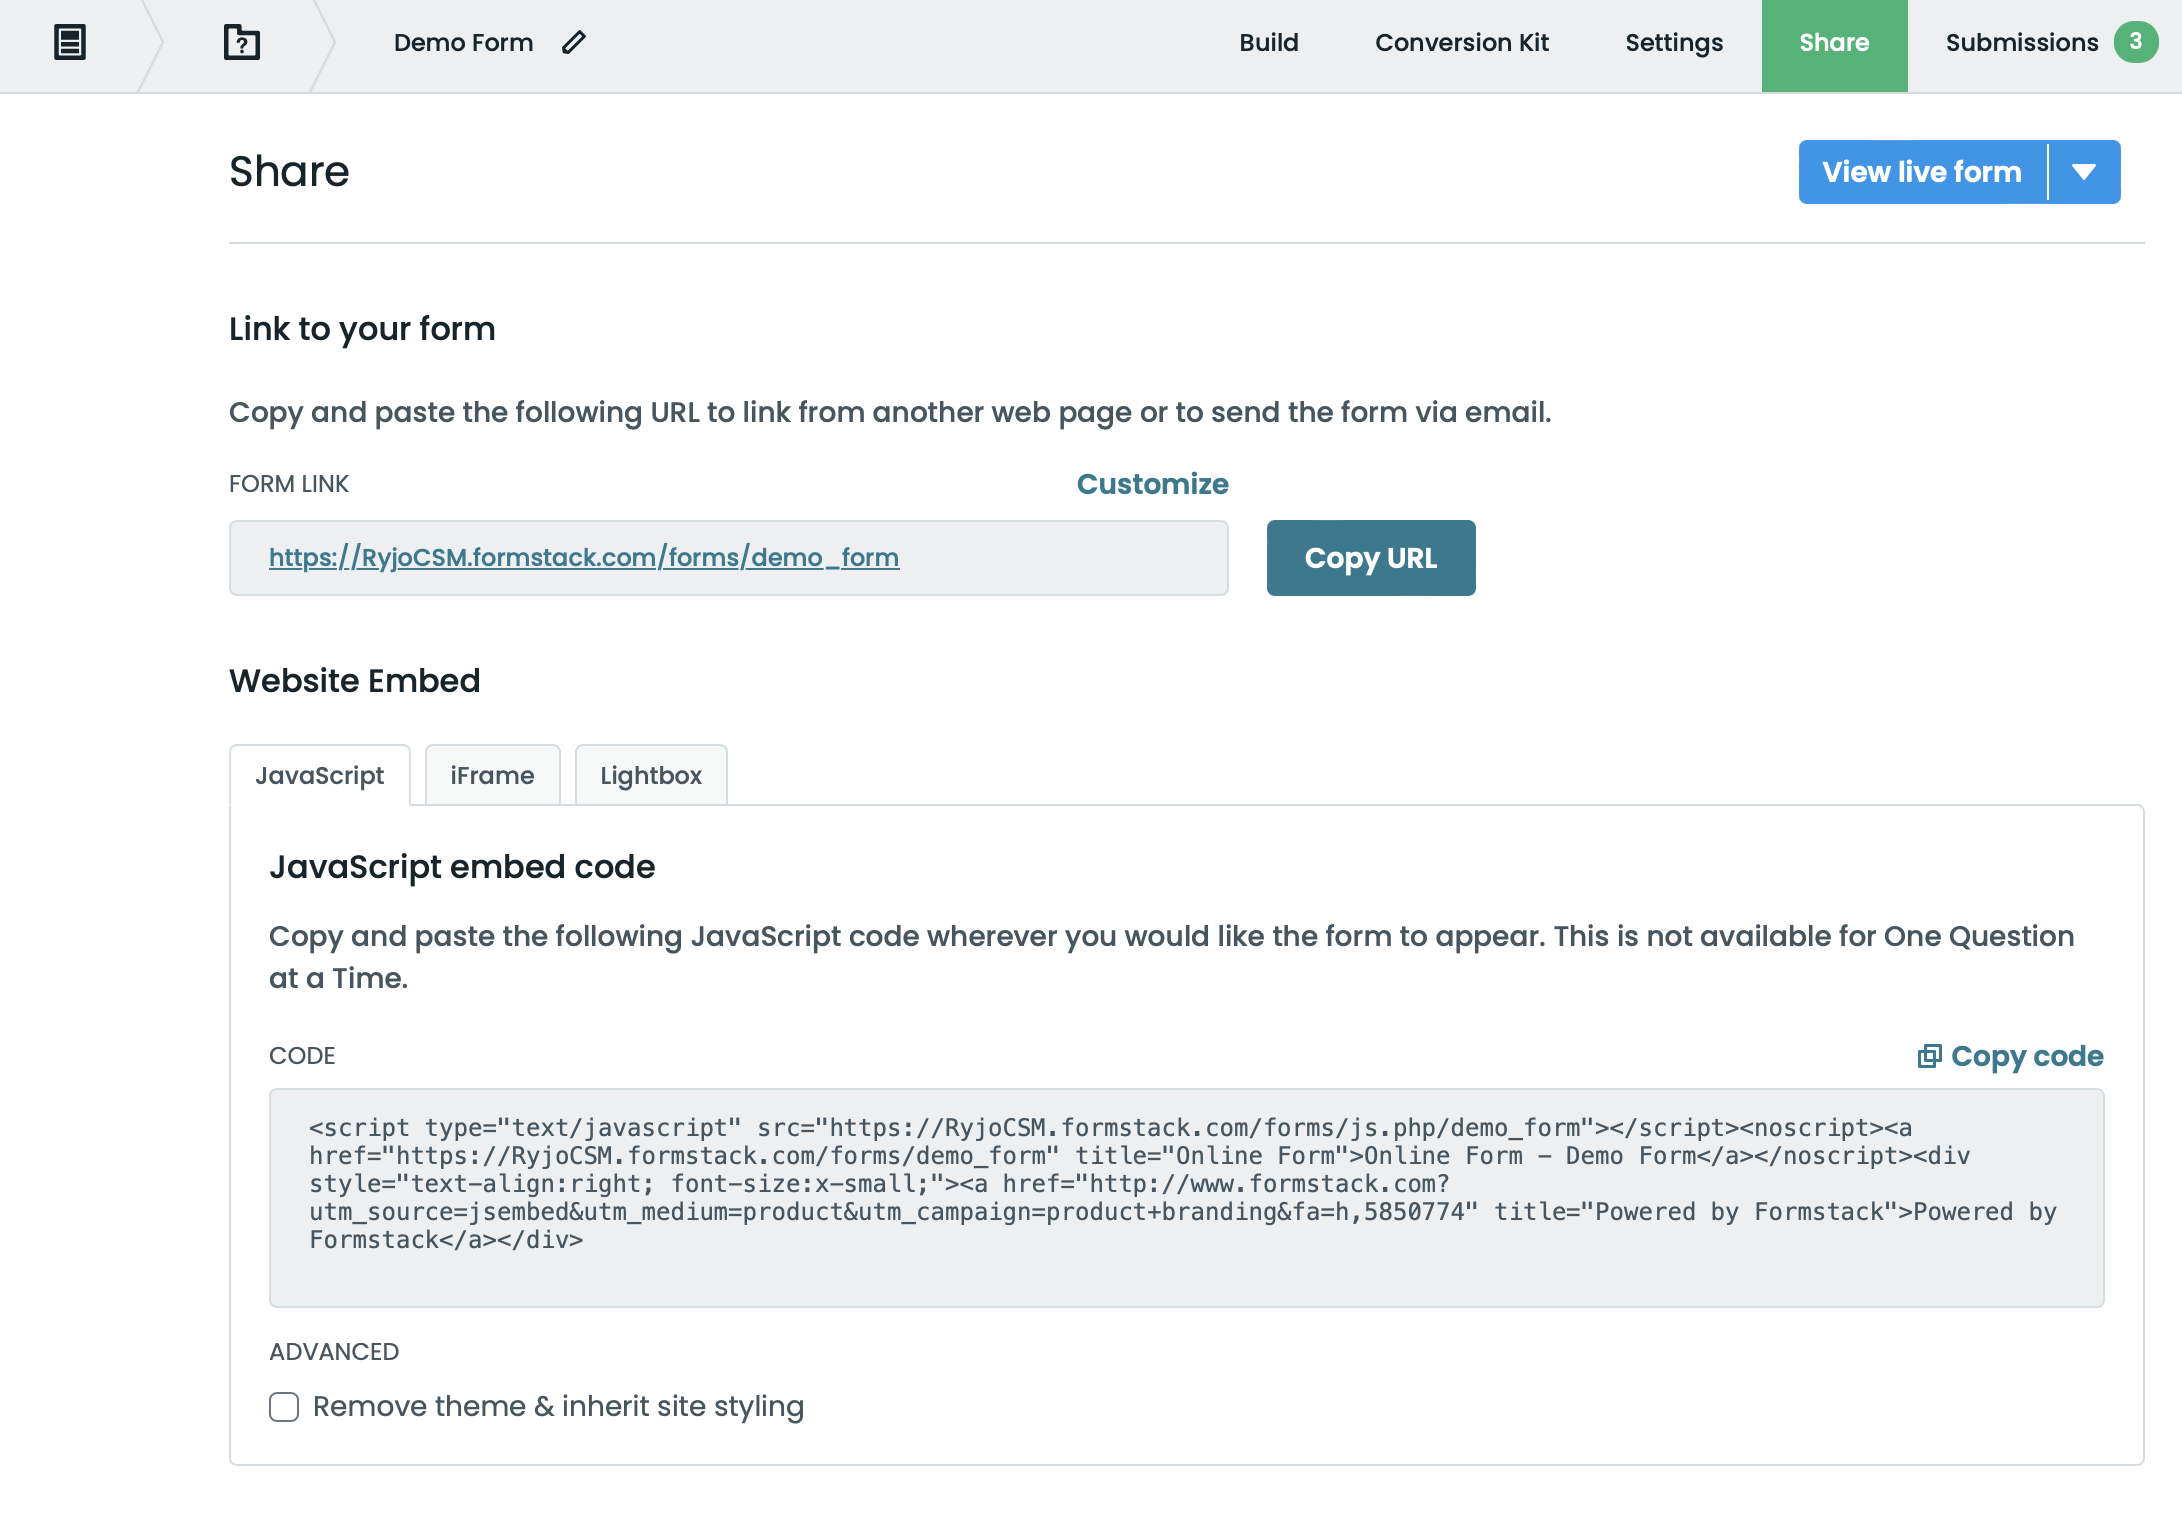Image resolution: width=2182 pixels, height=1518 pixels.
Task: Switch to the iFrame embed tab
Action: (492, 776)
